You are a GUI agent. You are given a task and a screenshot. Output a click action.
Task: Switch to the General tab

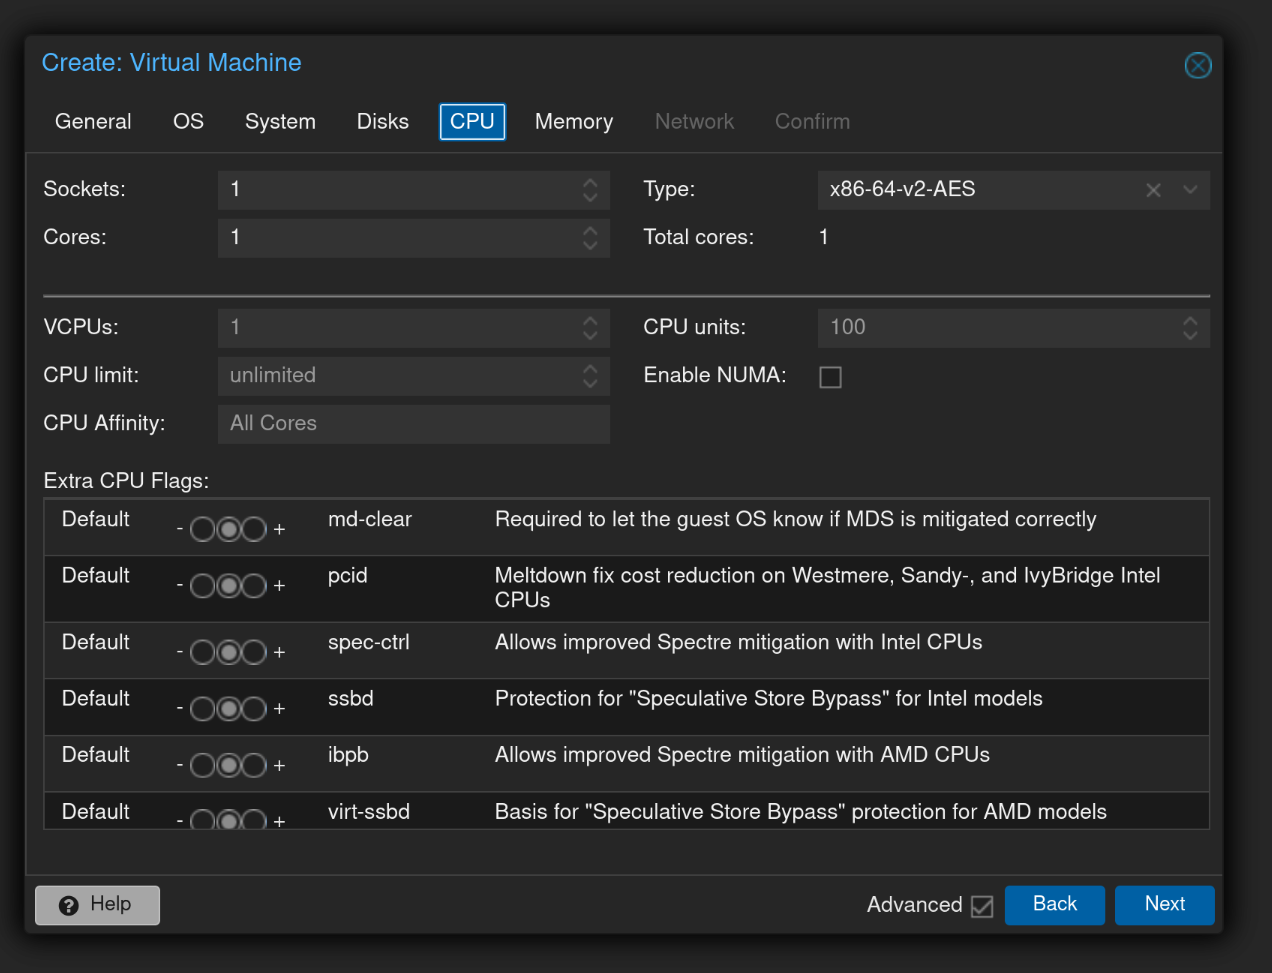click(93, 122)
